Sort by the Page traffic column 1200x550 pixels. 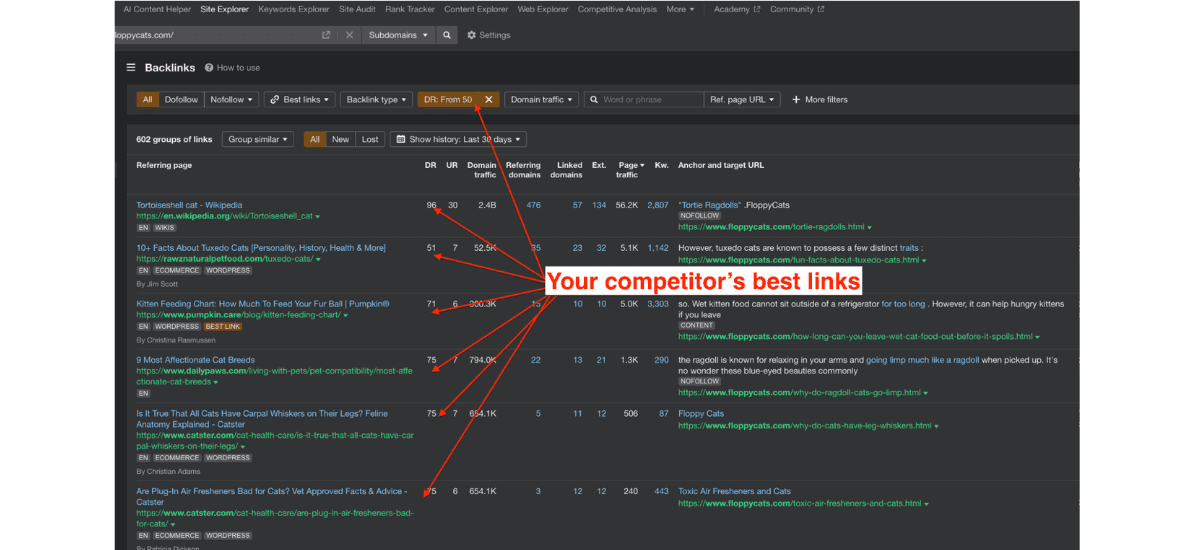[x=629, y=170]
